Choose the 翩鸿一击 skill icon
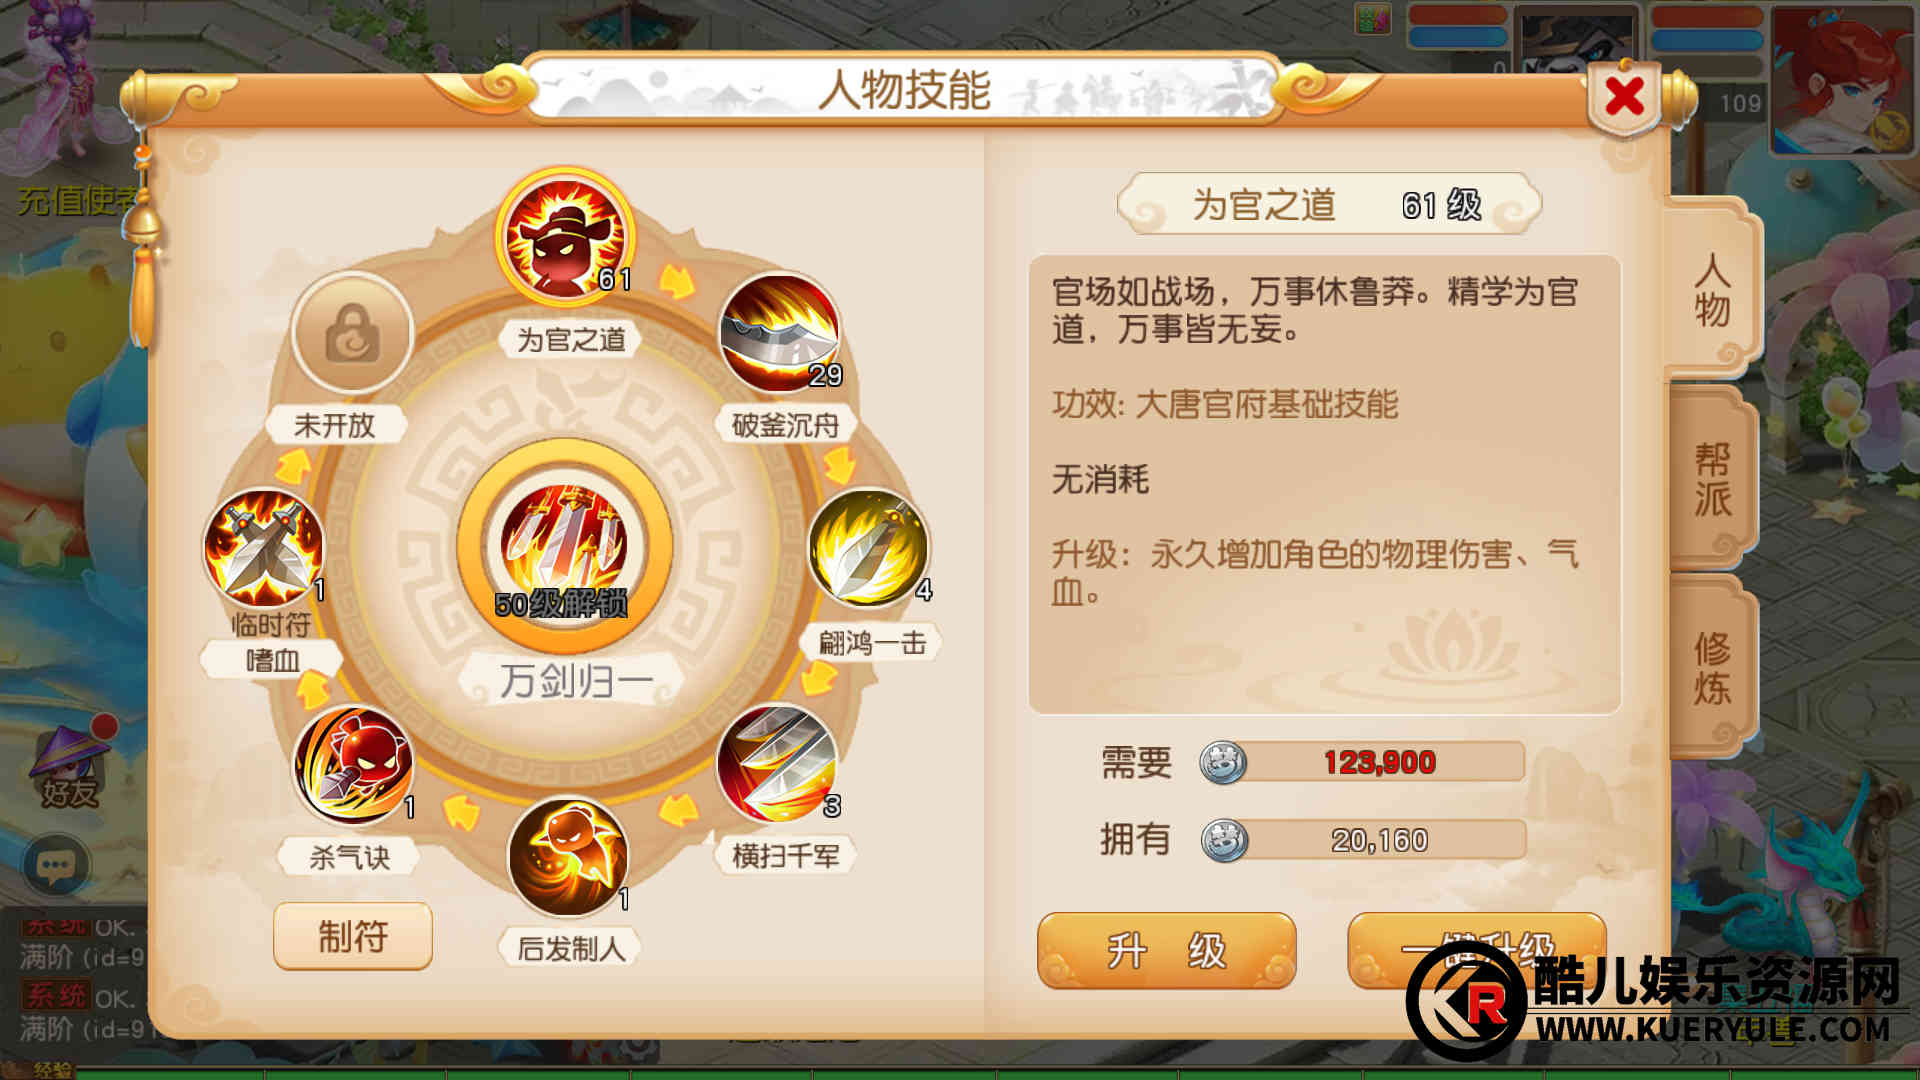Viewport: 1920px width, 1080px height. pyautogui.click(x=868, y=548)
